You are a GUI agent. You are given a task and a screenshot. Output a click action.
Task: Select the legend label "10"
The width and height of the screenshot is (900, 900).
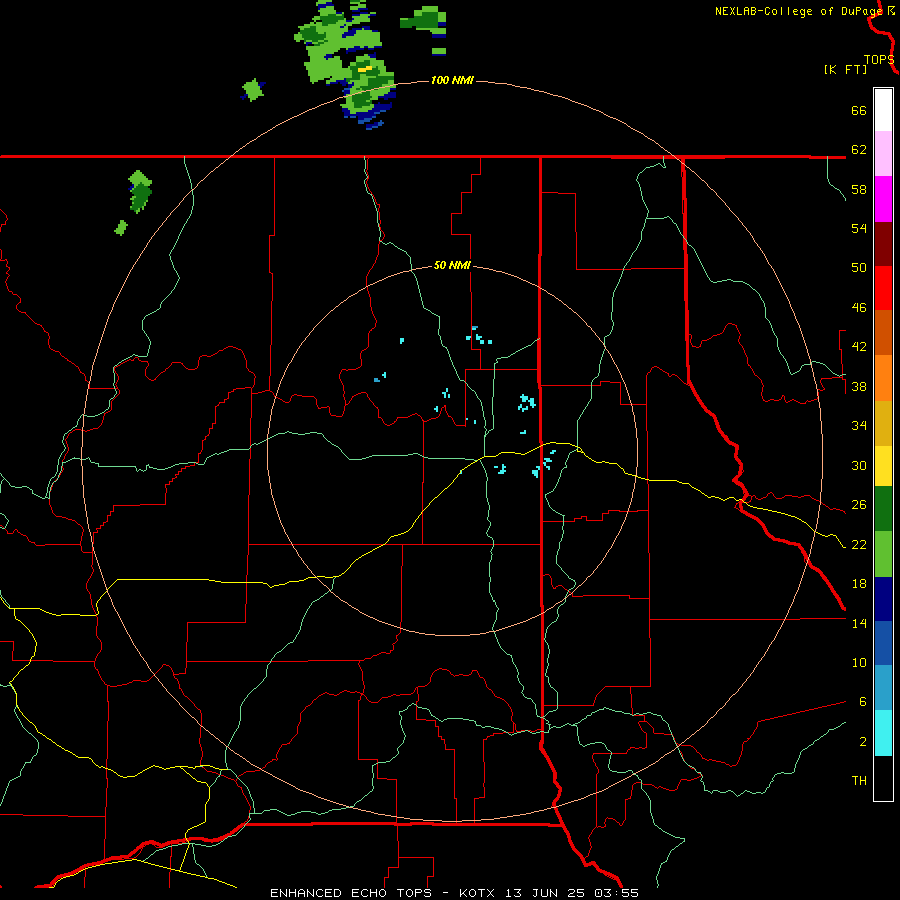[x=859, y=662]
